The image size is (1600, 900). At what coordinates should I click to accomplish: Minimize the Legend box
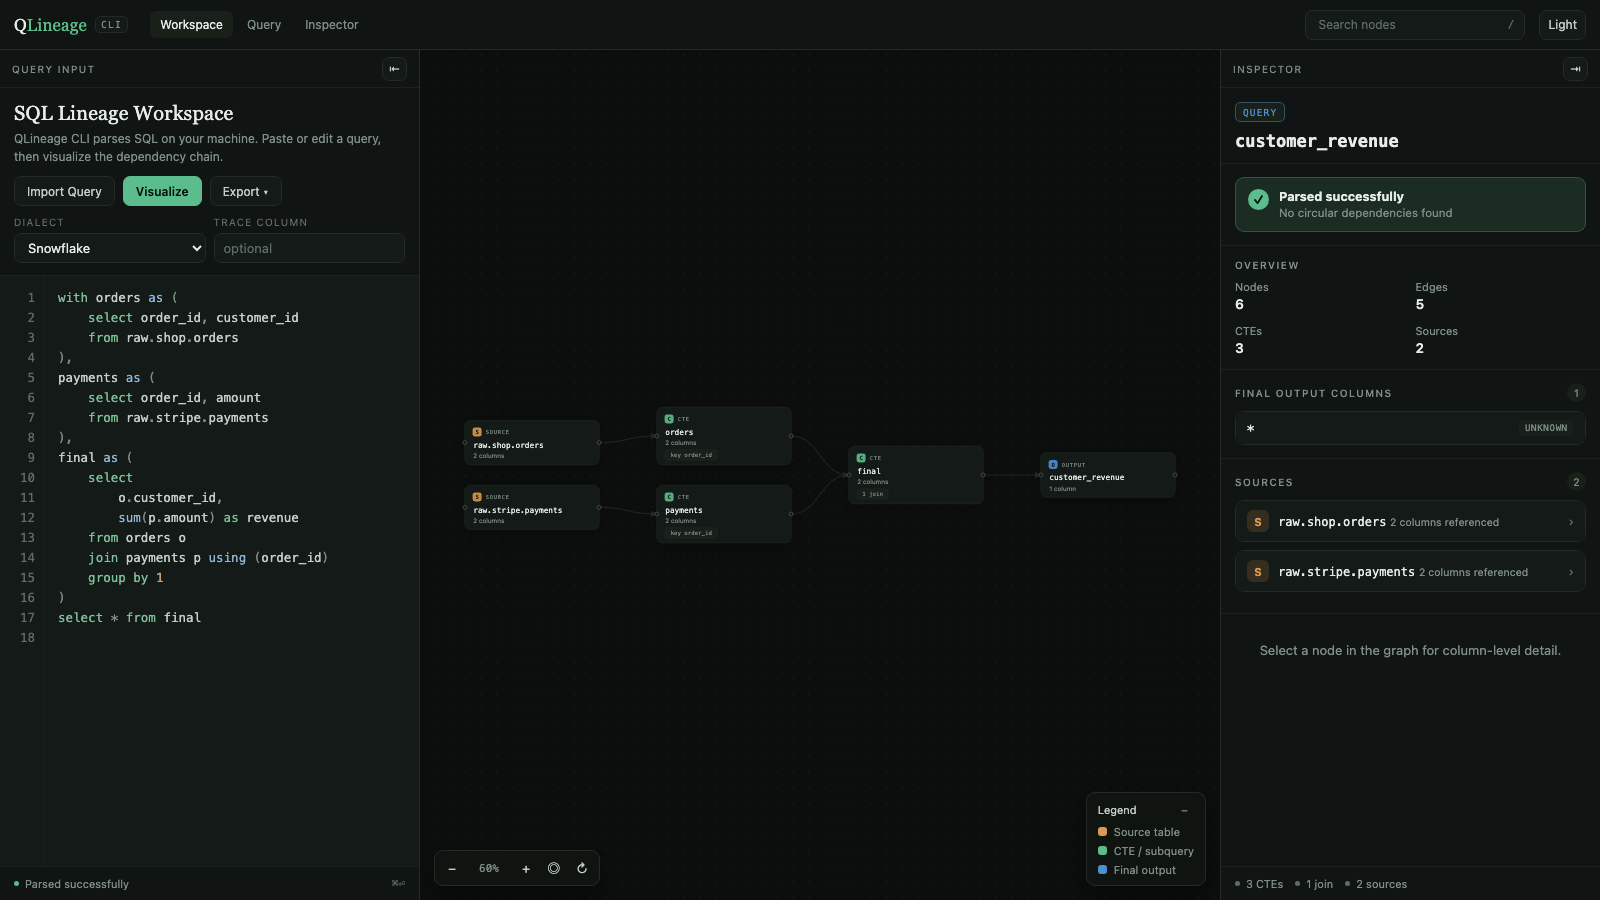pos(1184,810)
